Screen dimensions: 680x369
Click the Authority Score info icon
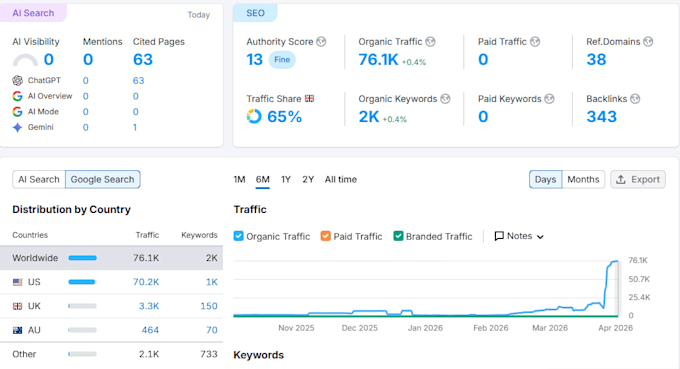point(321,42)
